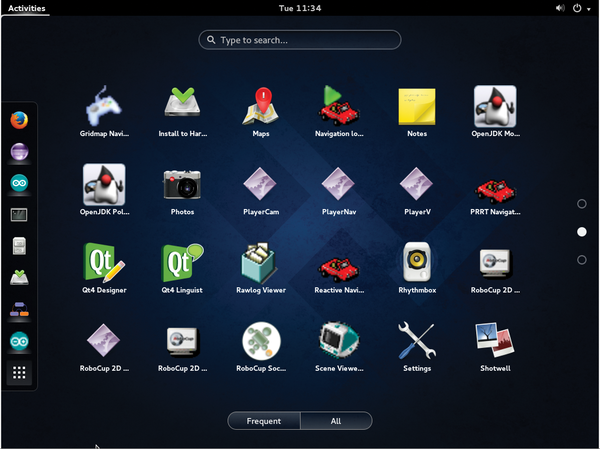Open the Maps application

coord(261,111)
